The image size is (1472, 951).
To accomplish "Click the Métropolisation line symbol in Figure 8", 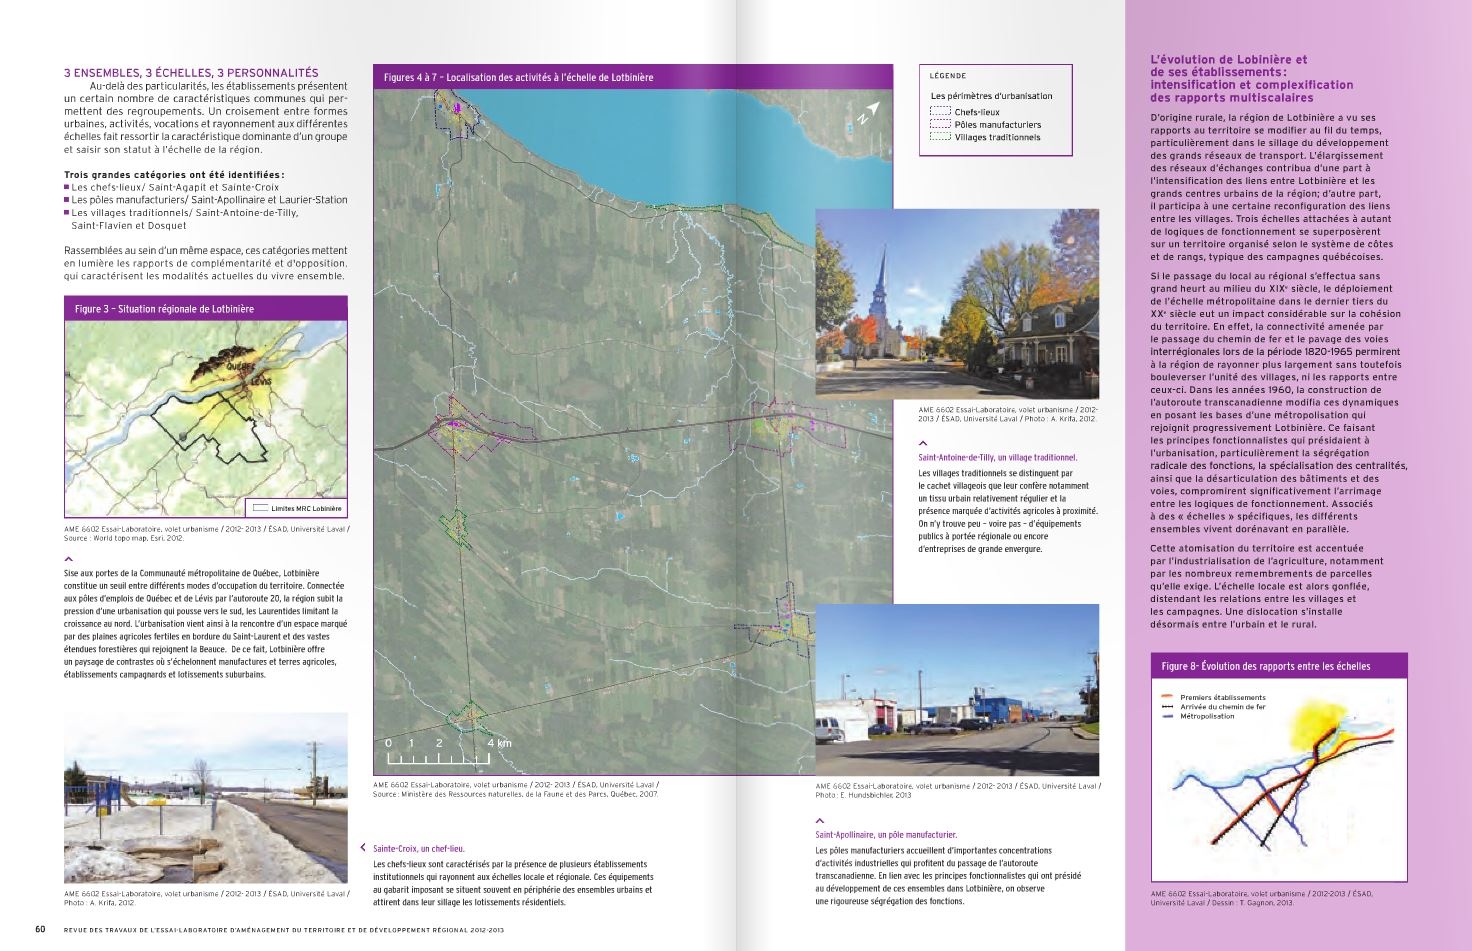I will 1167,716.
